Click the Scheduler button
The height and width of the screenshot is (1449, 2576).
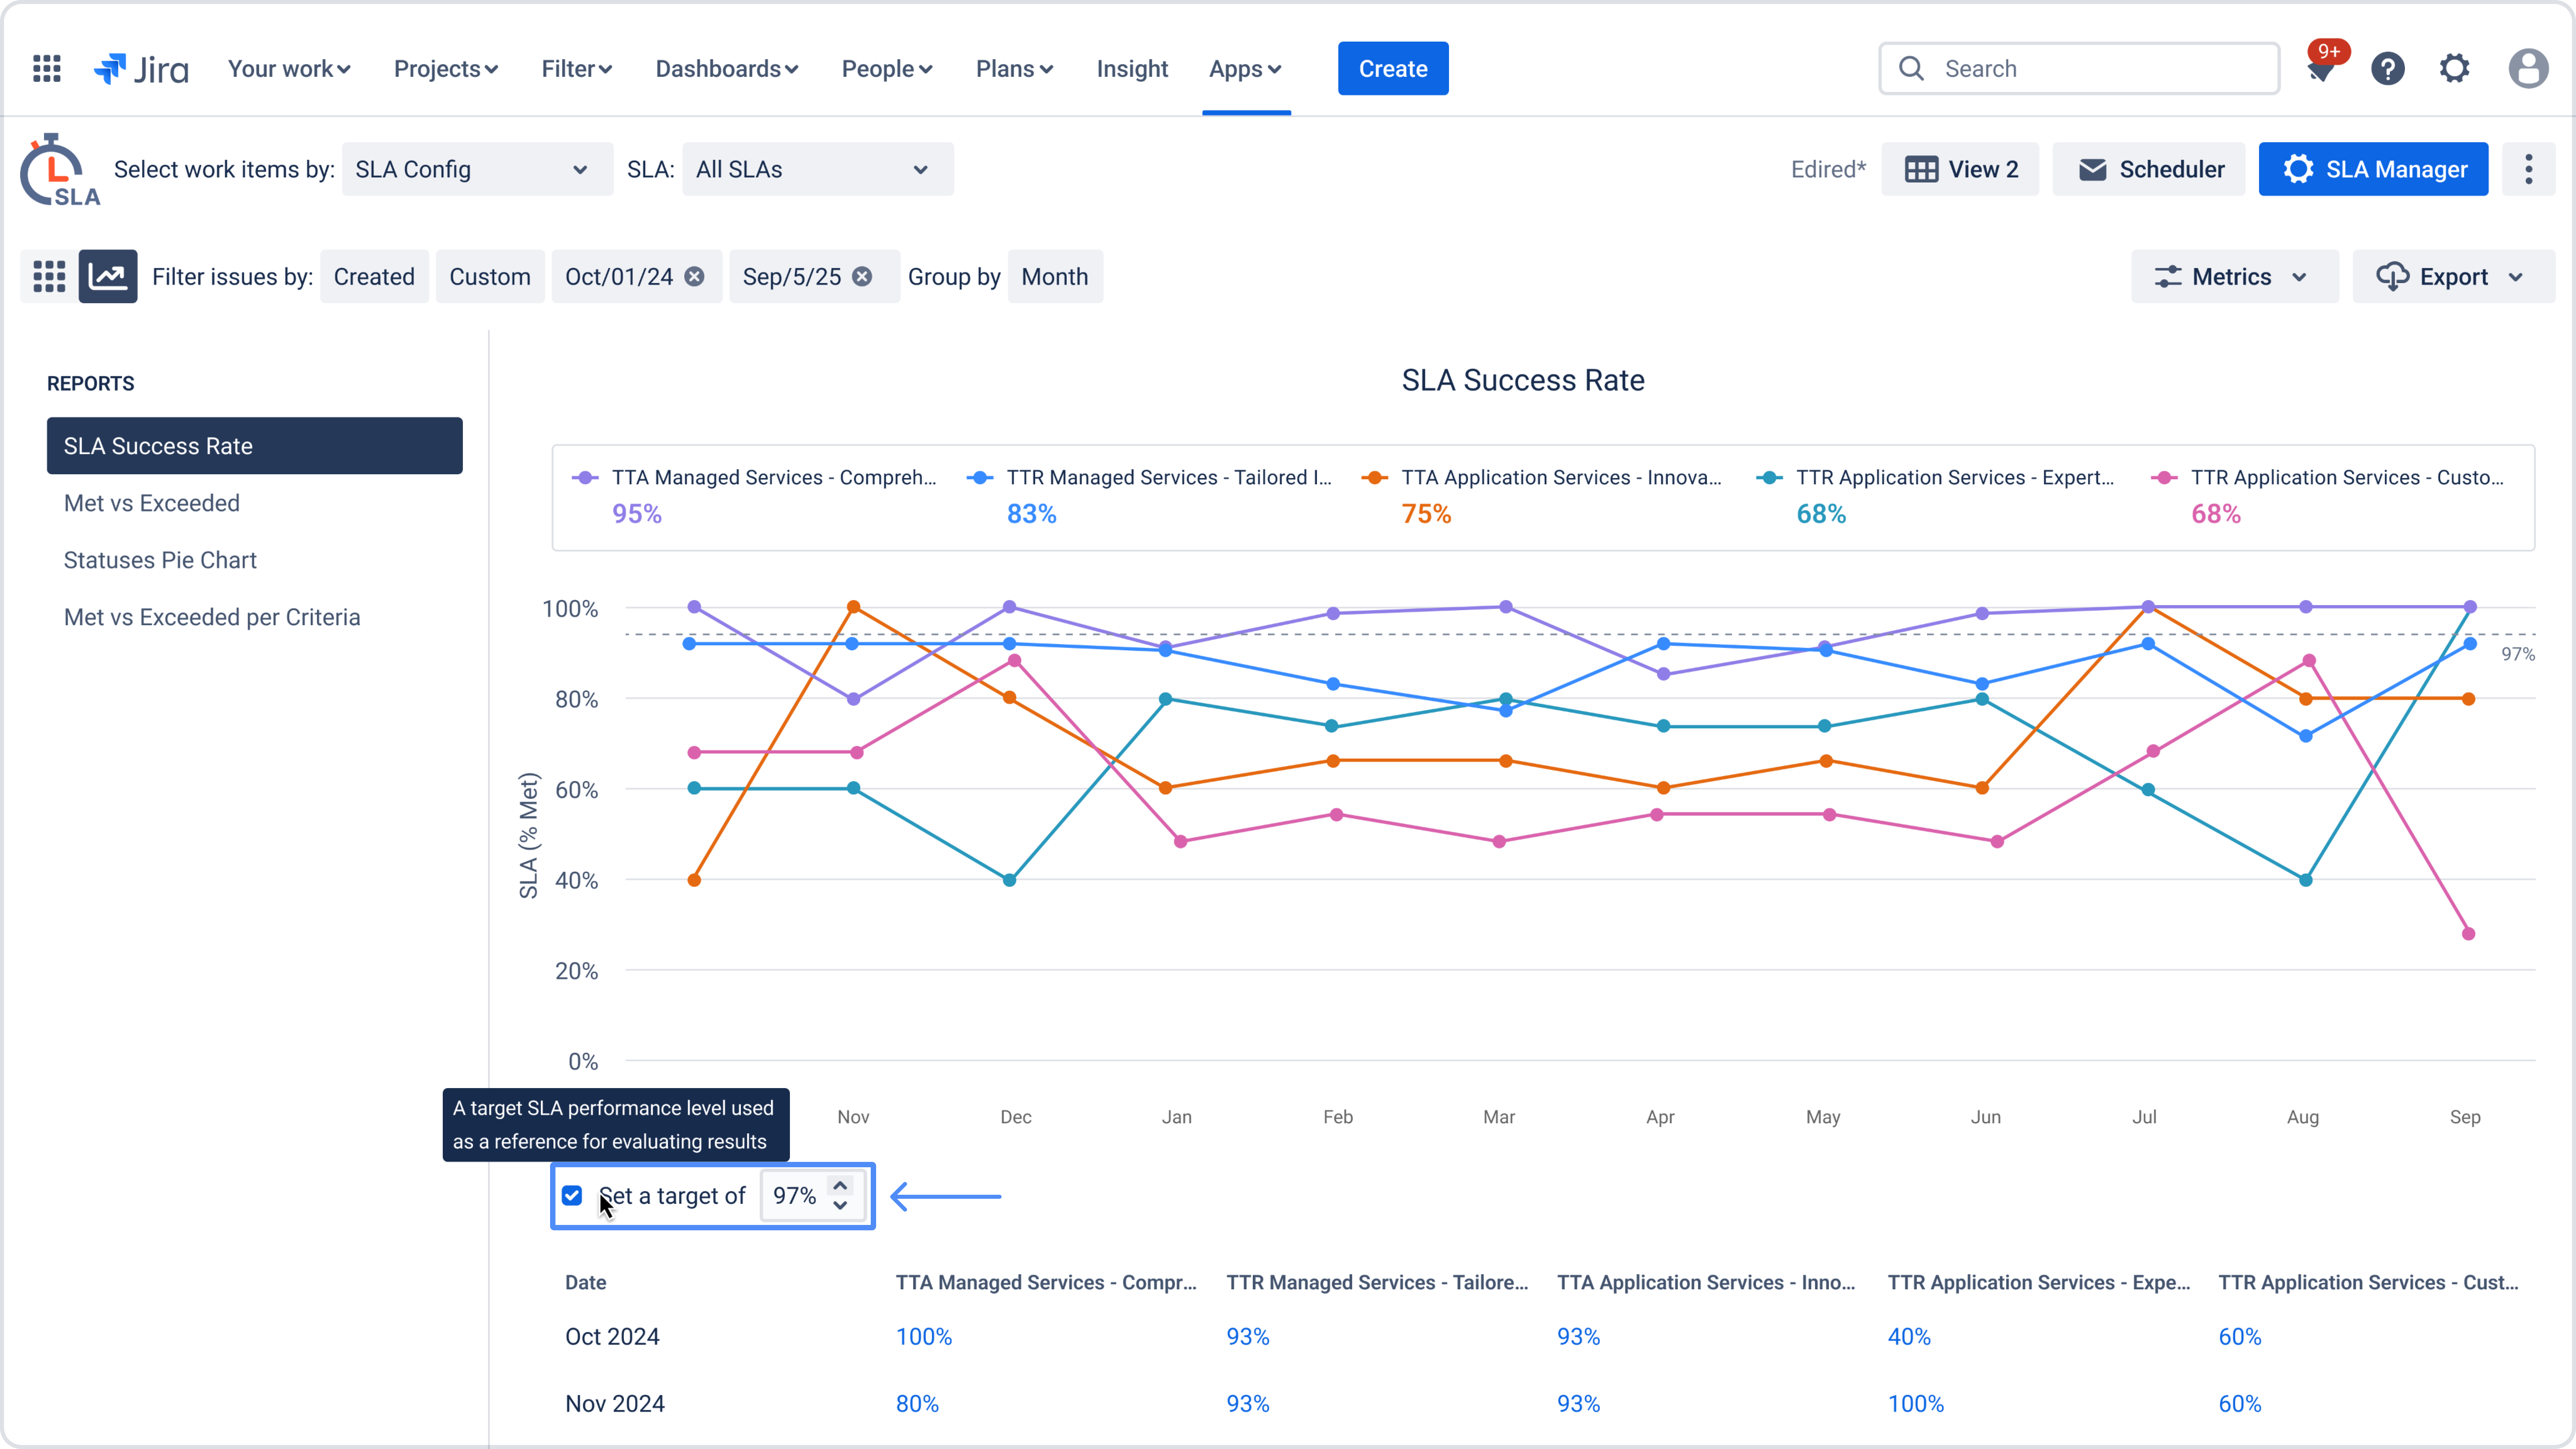tap(2149, 169)
